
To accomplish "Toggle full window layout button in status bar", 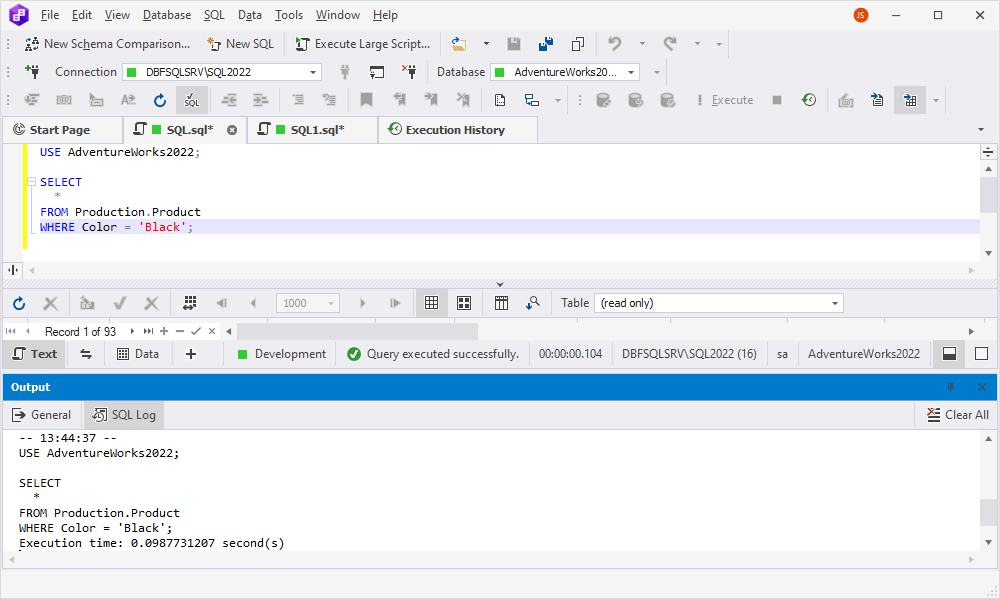I will 982,354.
